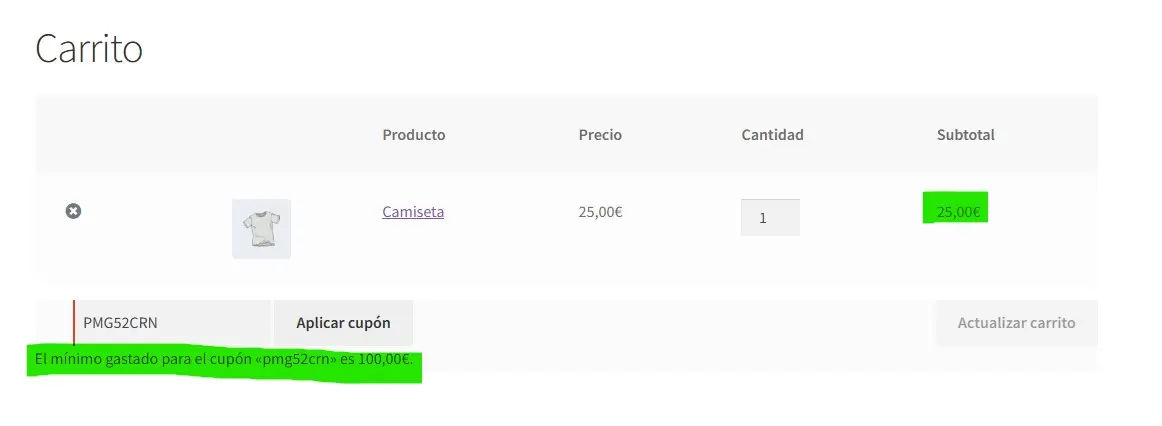The width and height of the screenshot is (1162, 426).
Task: Click the unit price under Precio
Action: click(600, 212)
